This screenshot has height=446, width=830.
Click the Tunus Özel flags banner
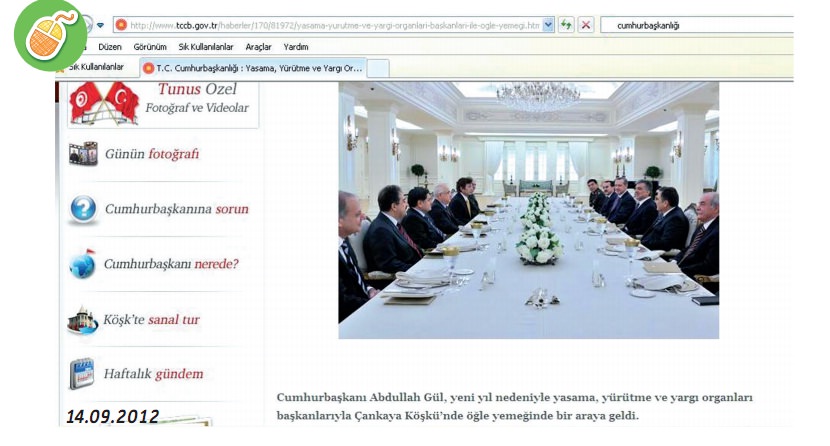163,104
